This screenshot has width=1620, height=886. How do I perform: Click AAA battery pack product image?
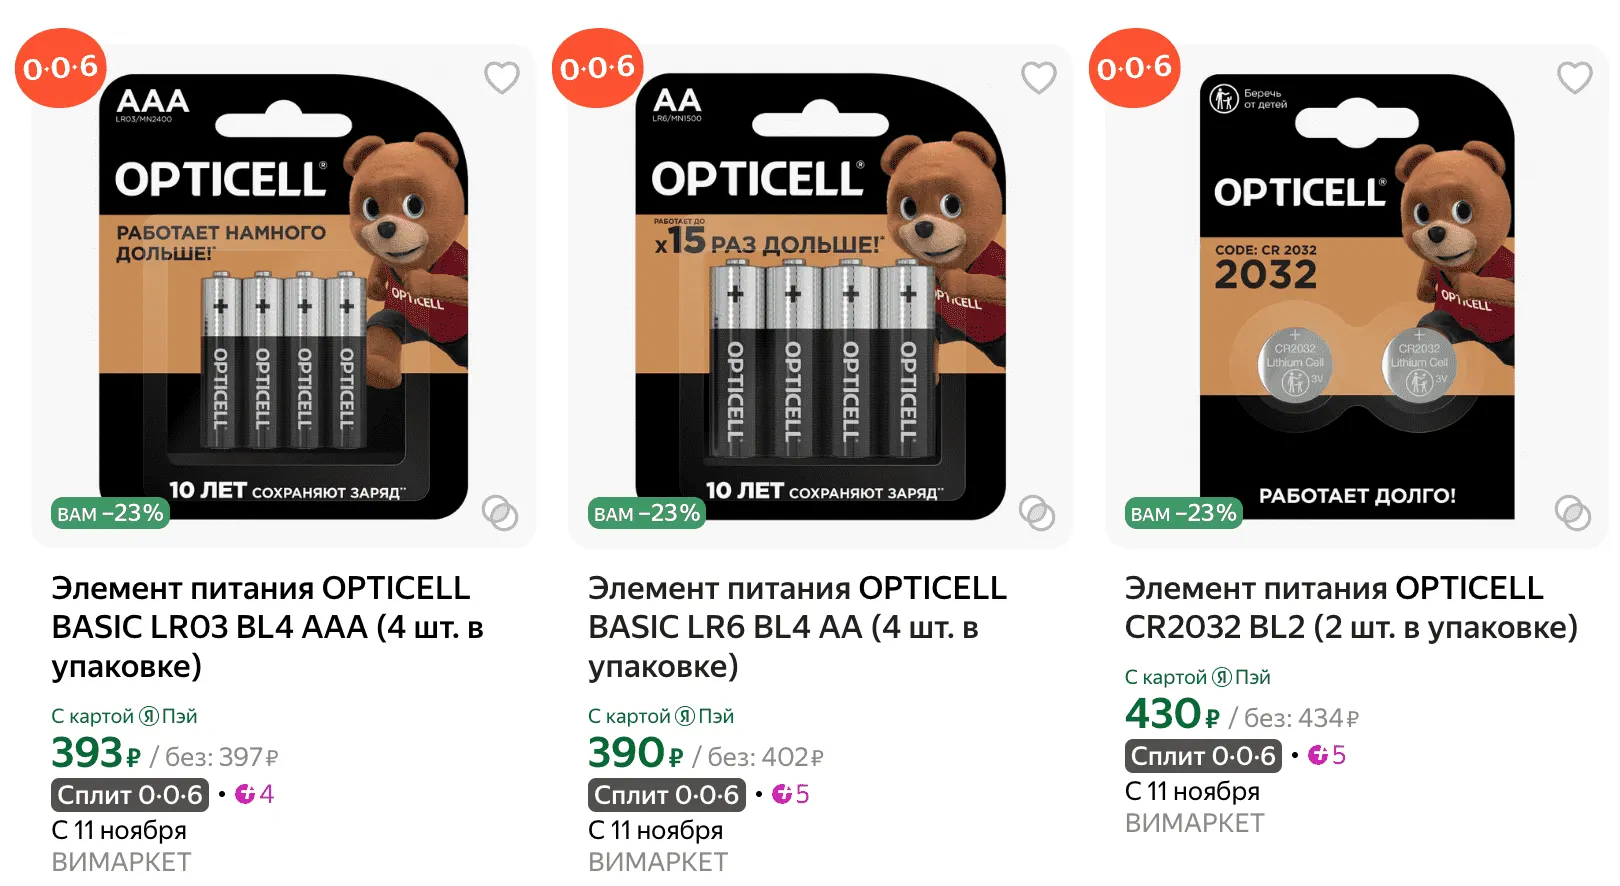click(283, 297)
